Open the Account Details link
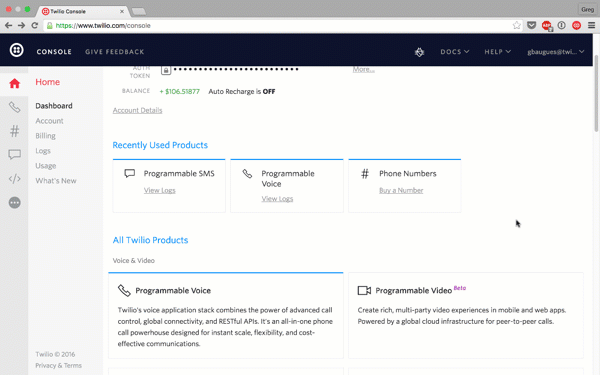Image resolution: width=600 pixels, height=375 pixels. click(137, 110)
